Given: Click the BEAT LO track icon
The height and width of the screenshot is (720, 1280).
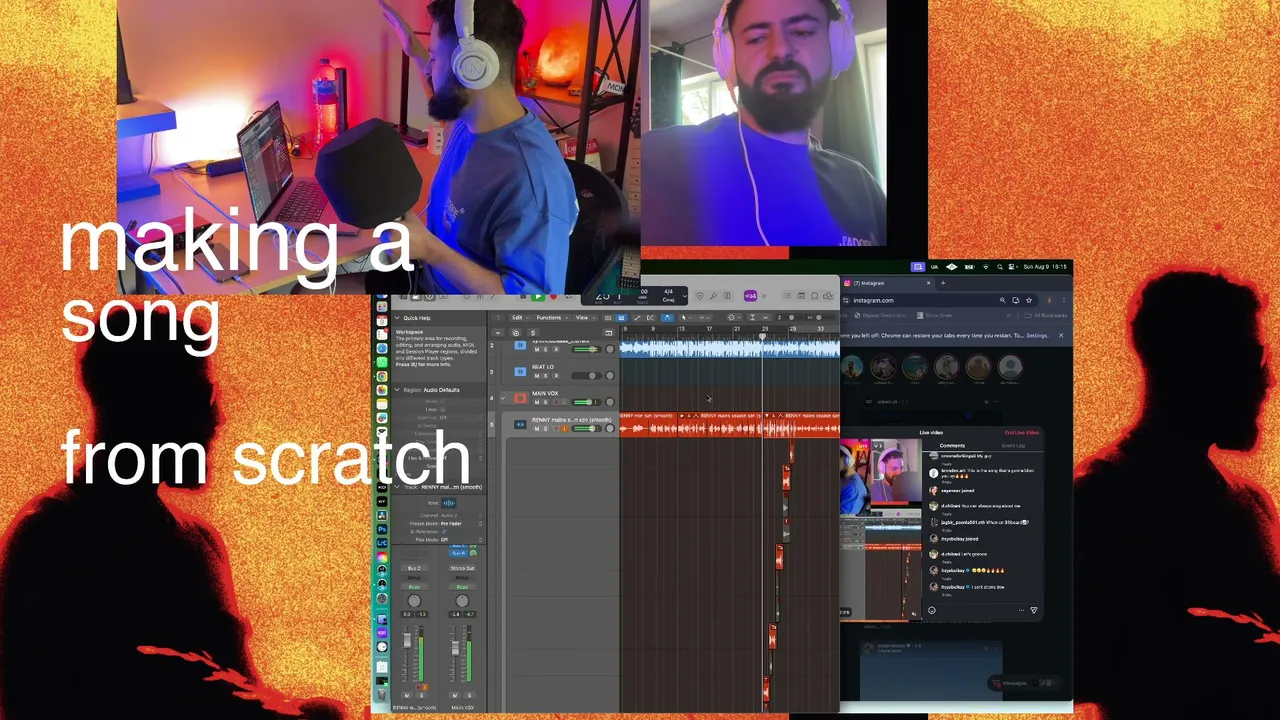Looking at the screenshot, I should click(x=519, y=371).
